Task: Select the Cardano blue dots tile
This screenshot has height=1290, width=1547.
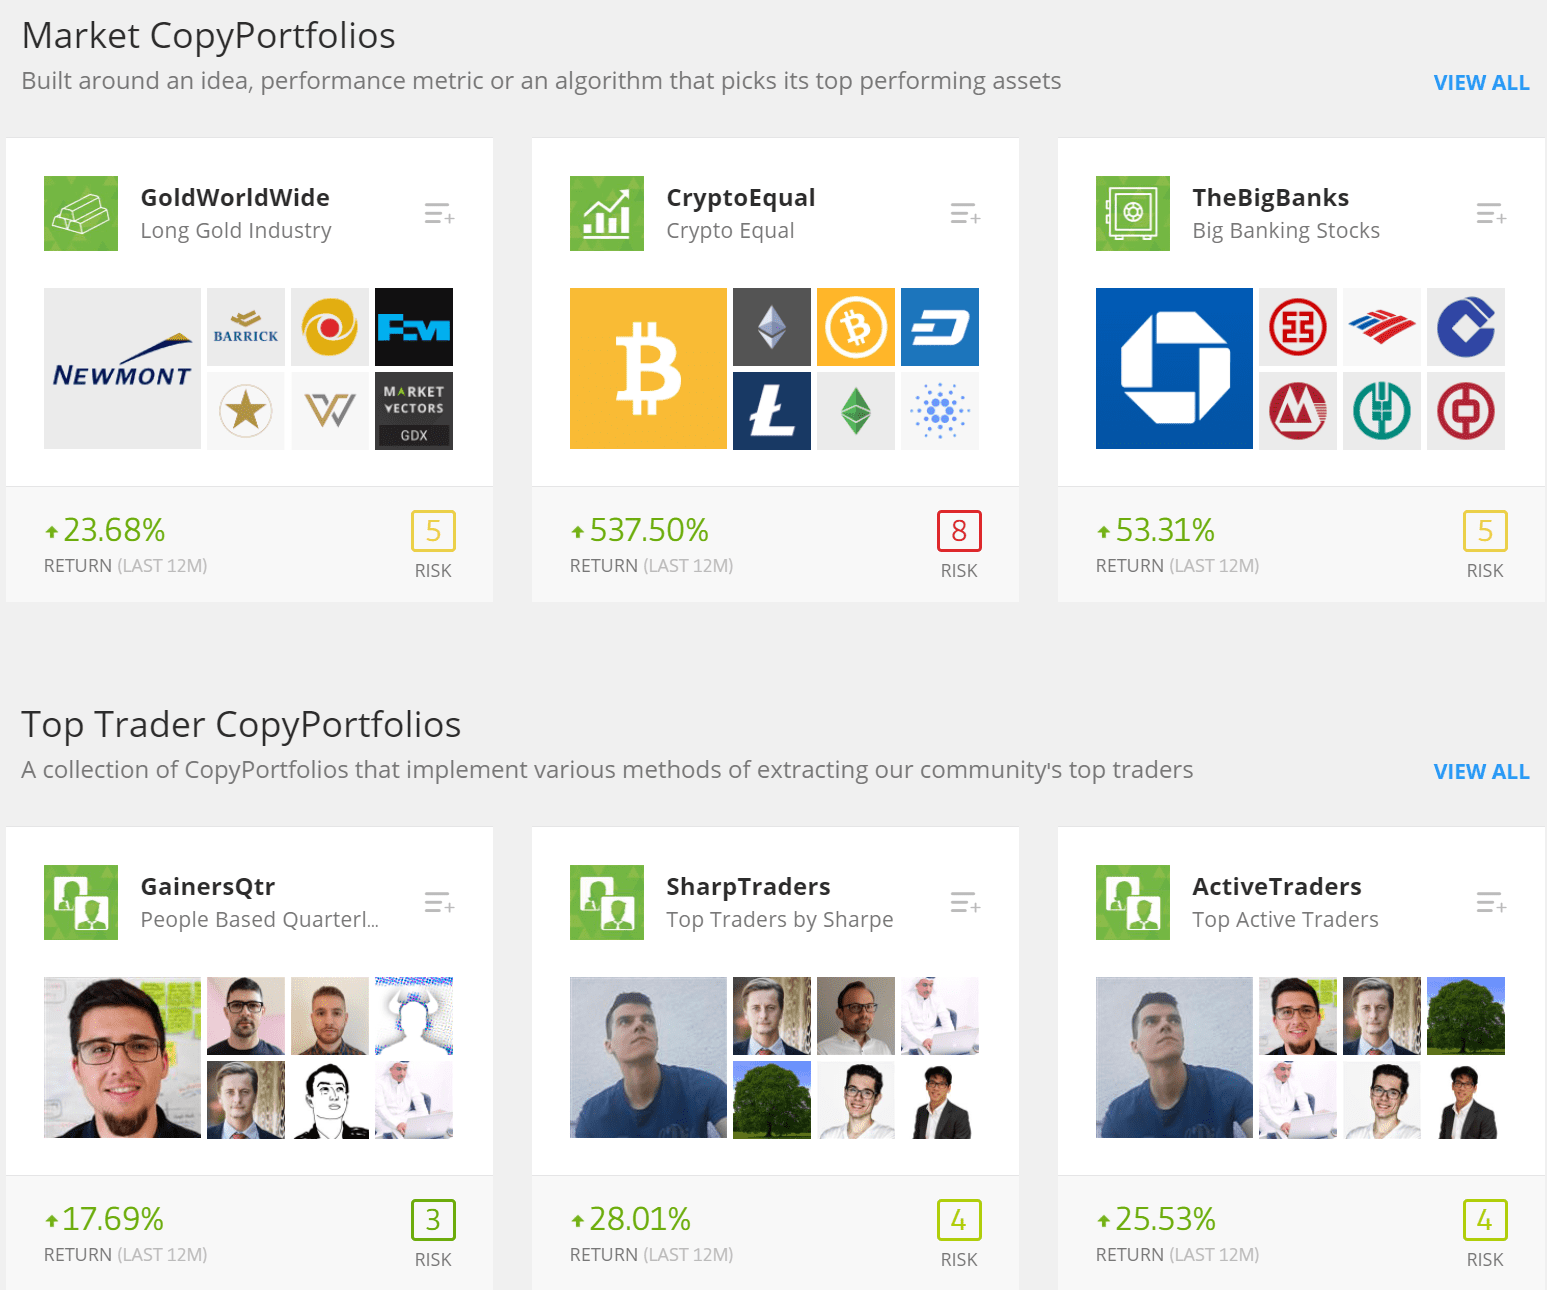Action: [940, 411]
